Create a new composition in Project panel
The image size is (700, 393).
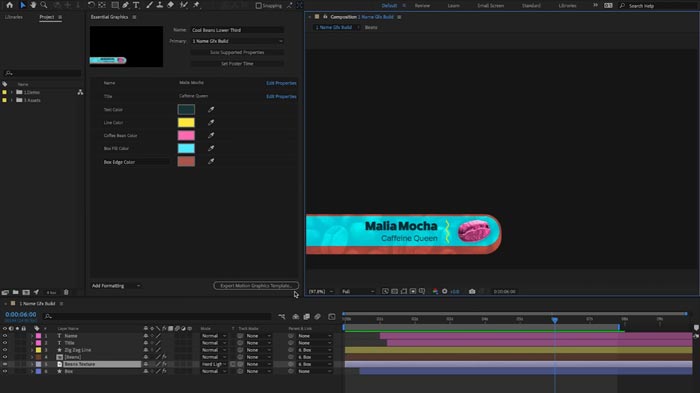click(x=26, y=292)
